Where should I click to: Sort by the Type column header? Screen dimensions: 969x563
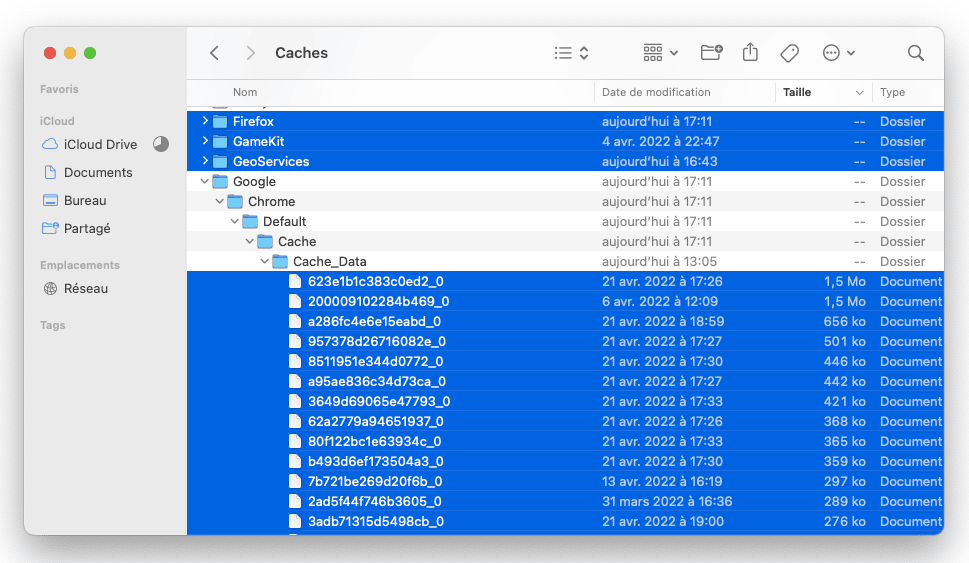[x=892, y=92]
